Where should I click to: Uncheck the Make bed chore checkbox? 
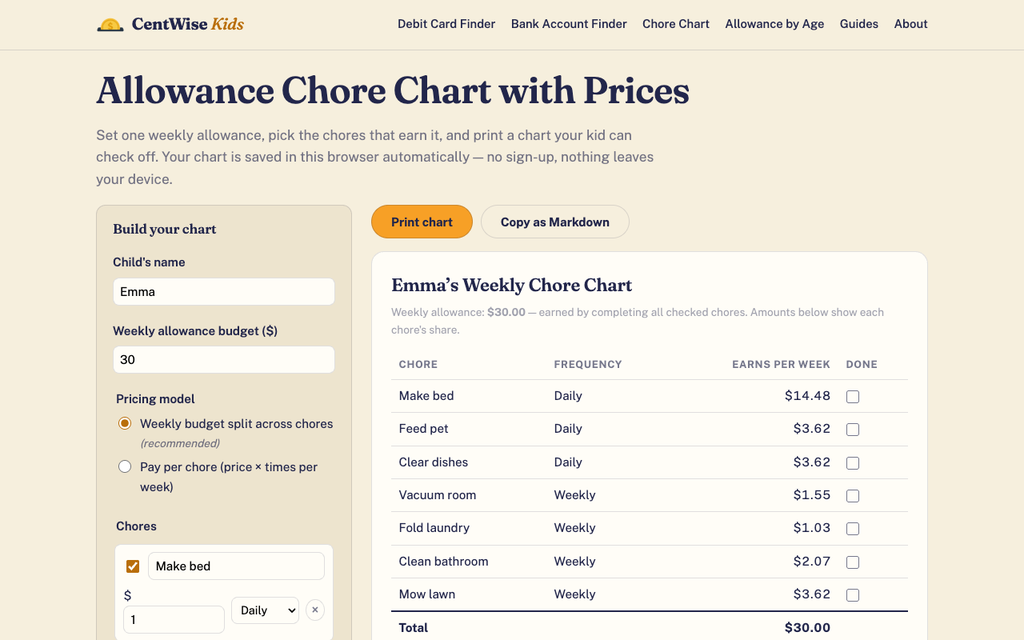pyautogui.click(x=133, y=566)
